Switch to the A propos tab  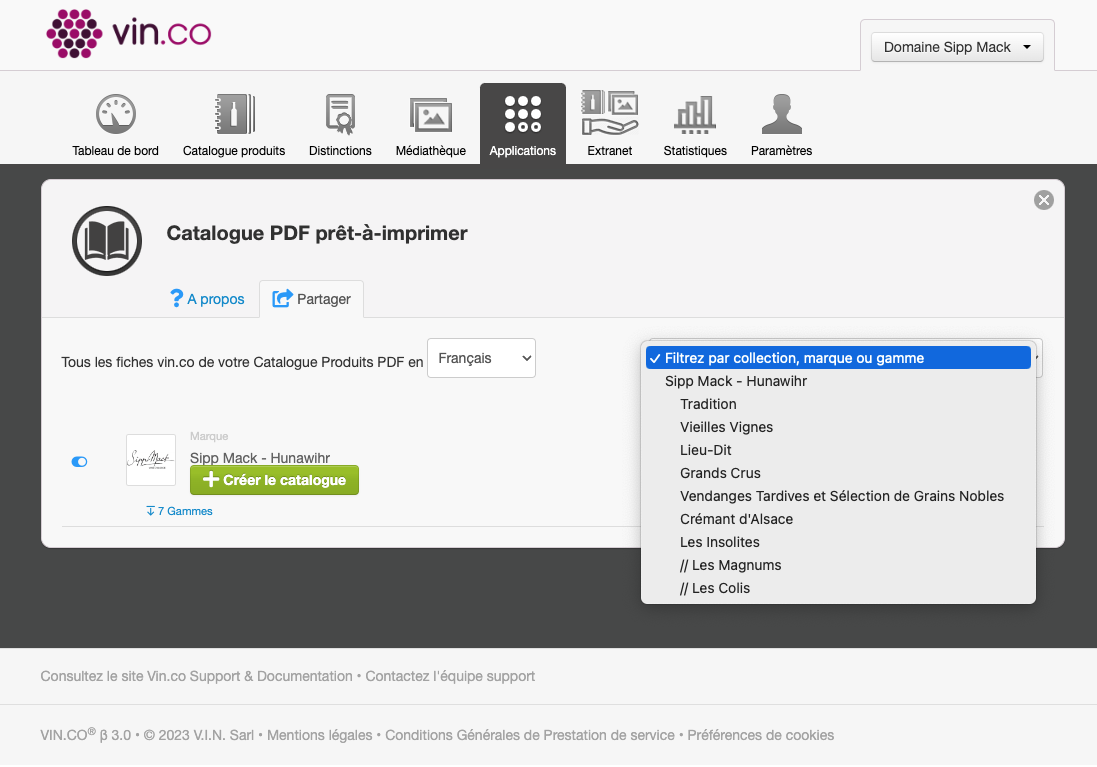pyautogui.click(x=207, y=300)
